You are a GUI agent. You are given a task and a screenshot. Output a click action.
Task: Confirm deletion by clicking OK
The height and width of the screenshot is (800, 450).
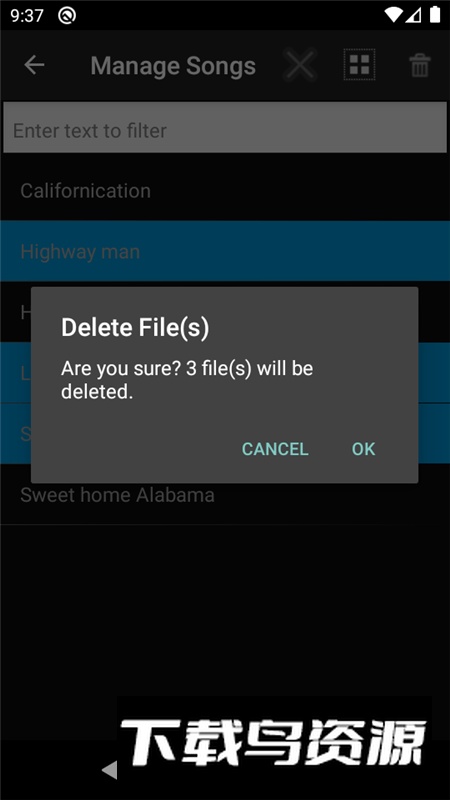(363, 449)
